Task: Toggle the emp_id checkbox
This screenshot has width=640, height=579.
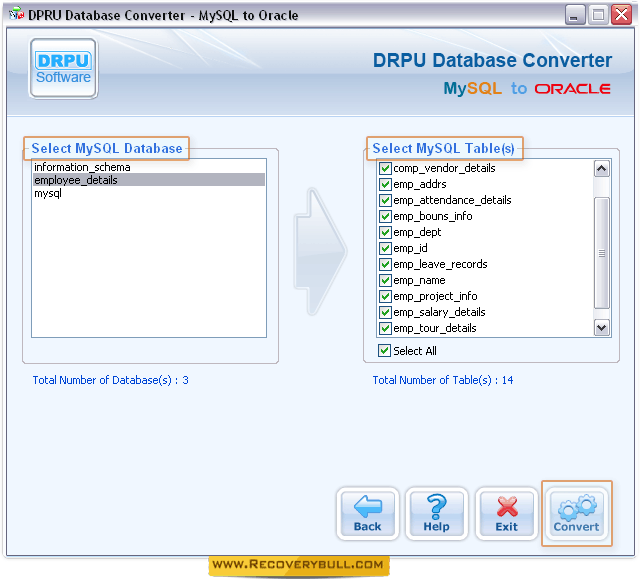Action: [385, 248]
